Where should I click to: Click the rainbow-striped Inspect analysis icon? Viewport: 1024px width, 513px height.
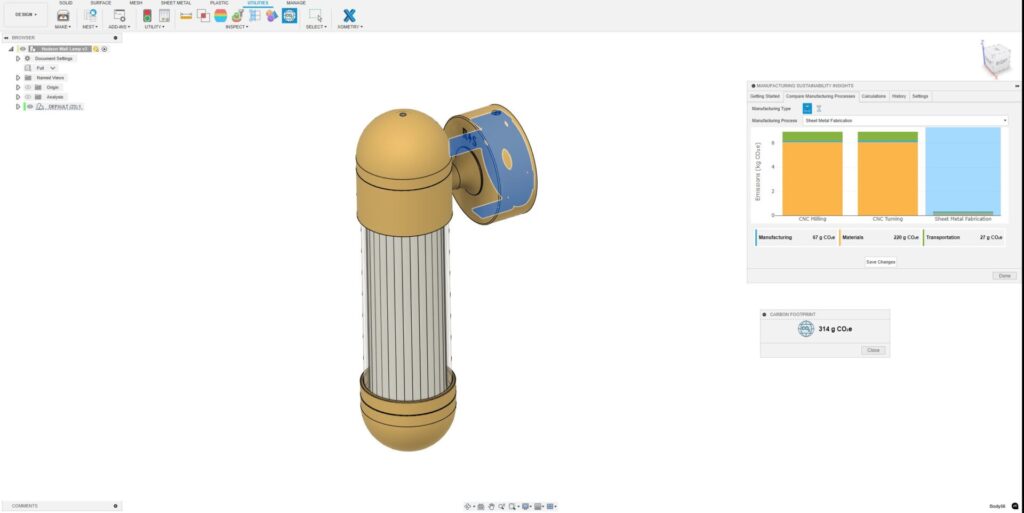coord(221,16)
